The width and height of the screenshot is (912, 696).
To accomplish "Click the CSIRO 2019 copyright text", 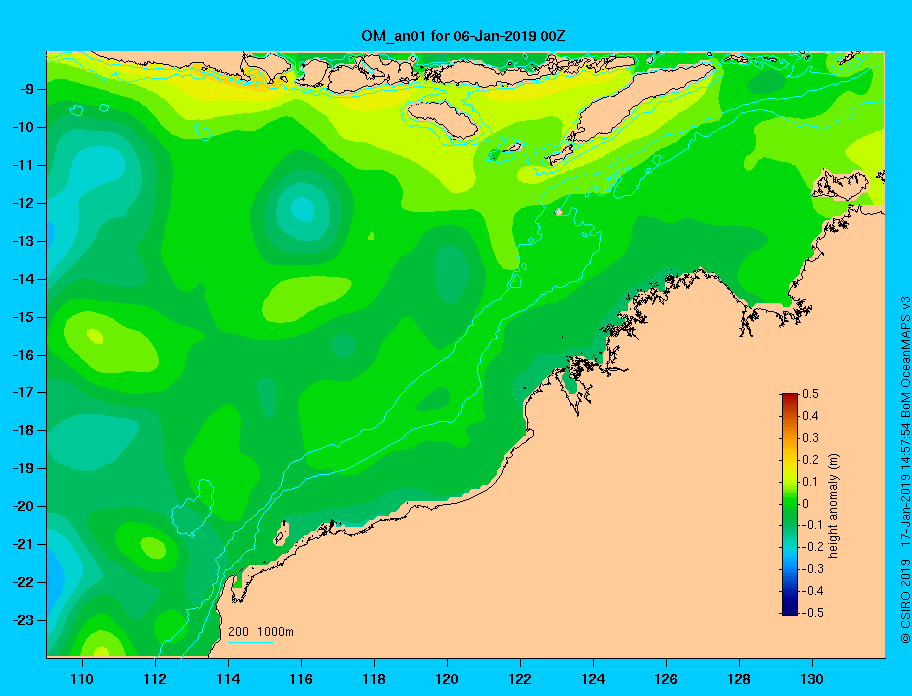I will coord(905,602).
